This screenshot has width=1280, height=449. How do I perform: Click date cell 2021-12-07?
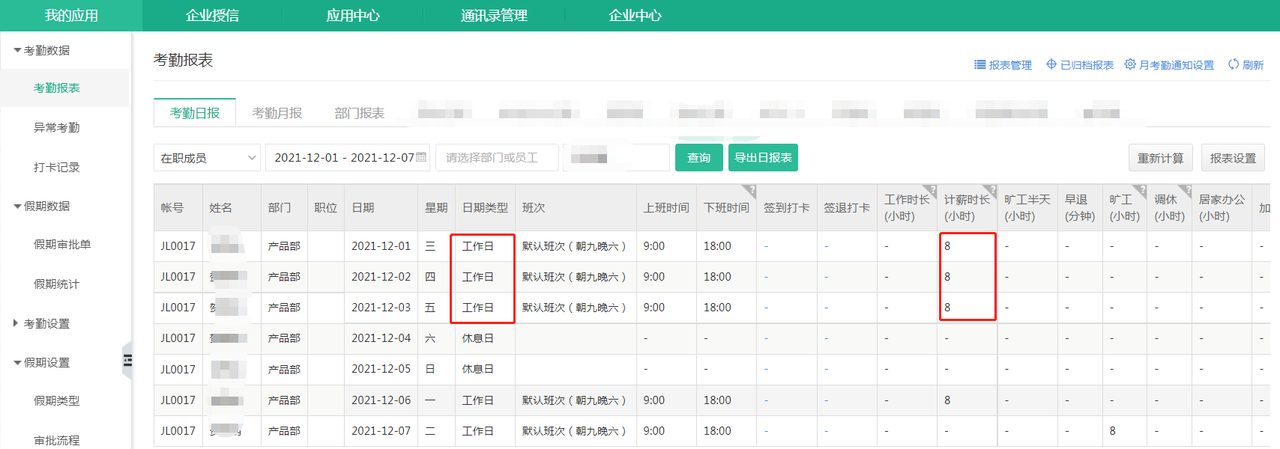tap(381, 431)
